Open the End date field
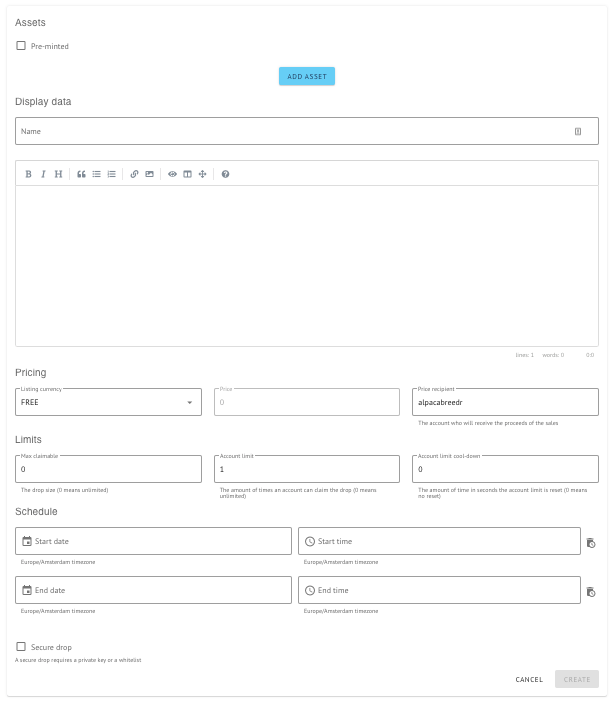This screenshot has height=705, width=614. coord(153,590)
